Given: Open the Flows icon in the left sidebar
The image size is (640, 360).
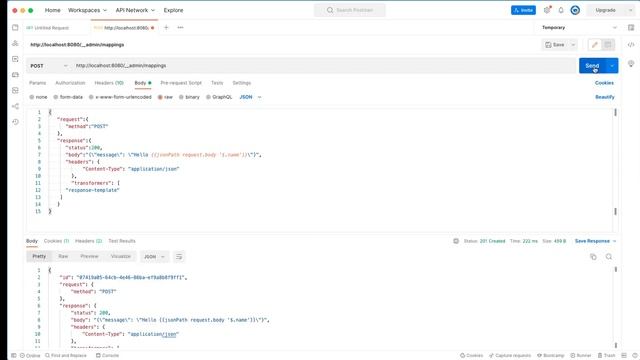Looking at the screenshot, I should pyautogui.click(x=15, y=106).
